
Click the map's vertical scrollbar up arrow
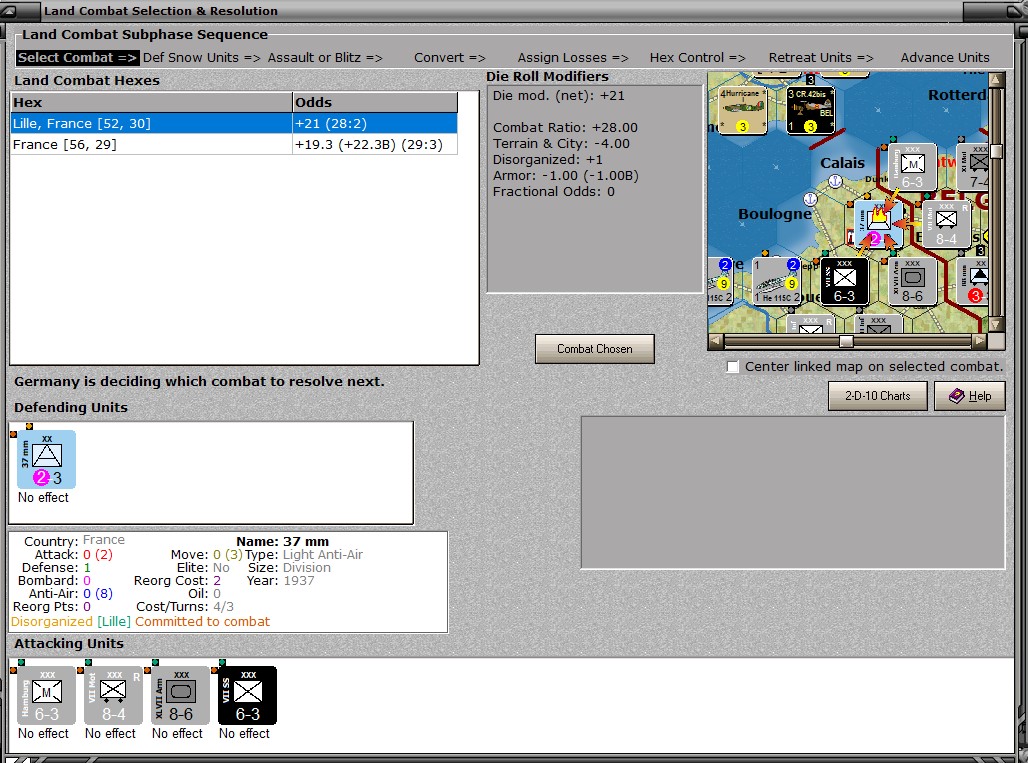[x=997, y=80]
